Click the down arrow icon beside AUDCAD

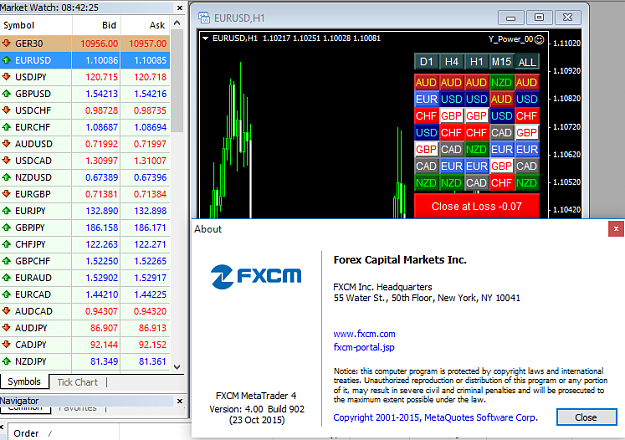[6, 311]
